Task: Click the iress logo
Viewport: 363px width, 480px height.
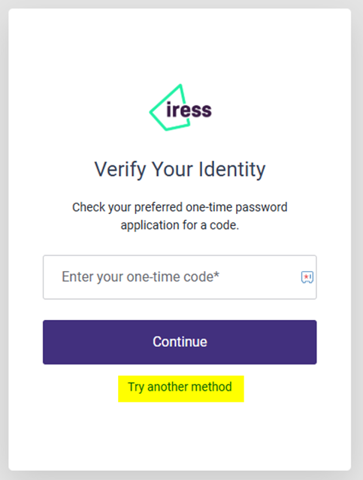Action: click(x=180, y=107)
